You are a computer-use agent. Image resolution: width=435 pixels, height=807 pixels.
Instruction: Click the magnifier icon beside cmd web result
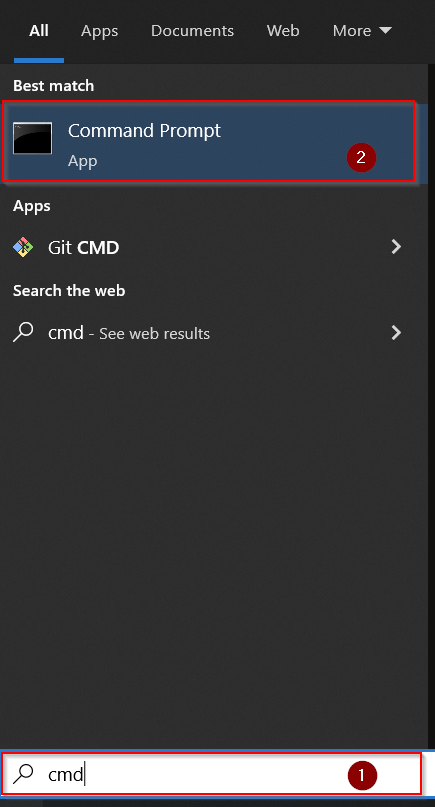[x=23, y=332]
